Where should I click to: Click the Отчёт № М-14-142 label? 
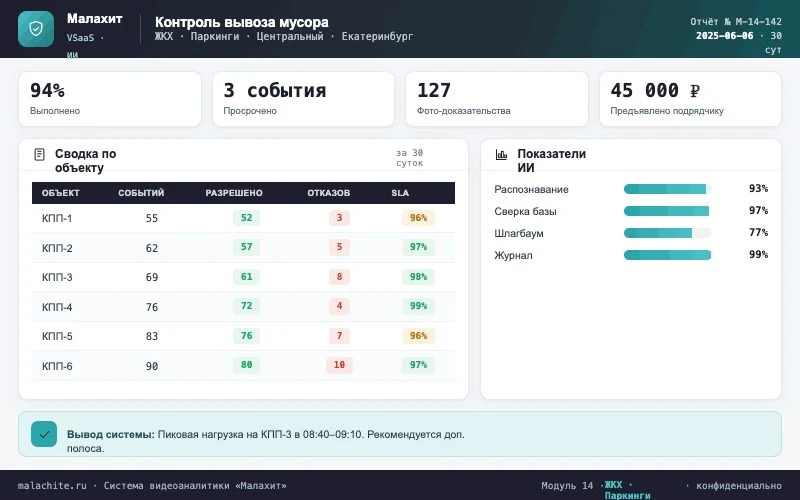[736, 21]
